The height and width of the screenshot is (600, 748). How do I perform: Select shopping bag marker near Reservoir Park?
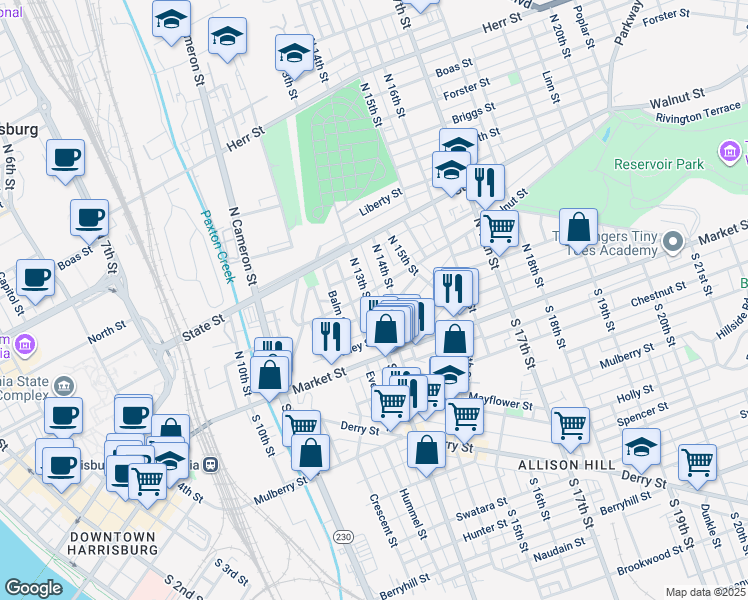[x=579, y=229]
